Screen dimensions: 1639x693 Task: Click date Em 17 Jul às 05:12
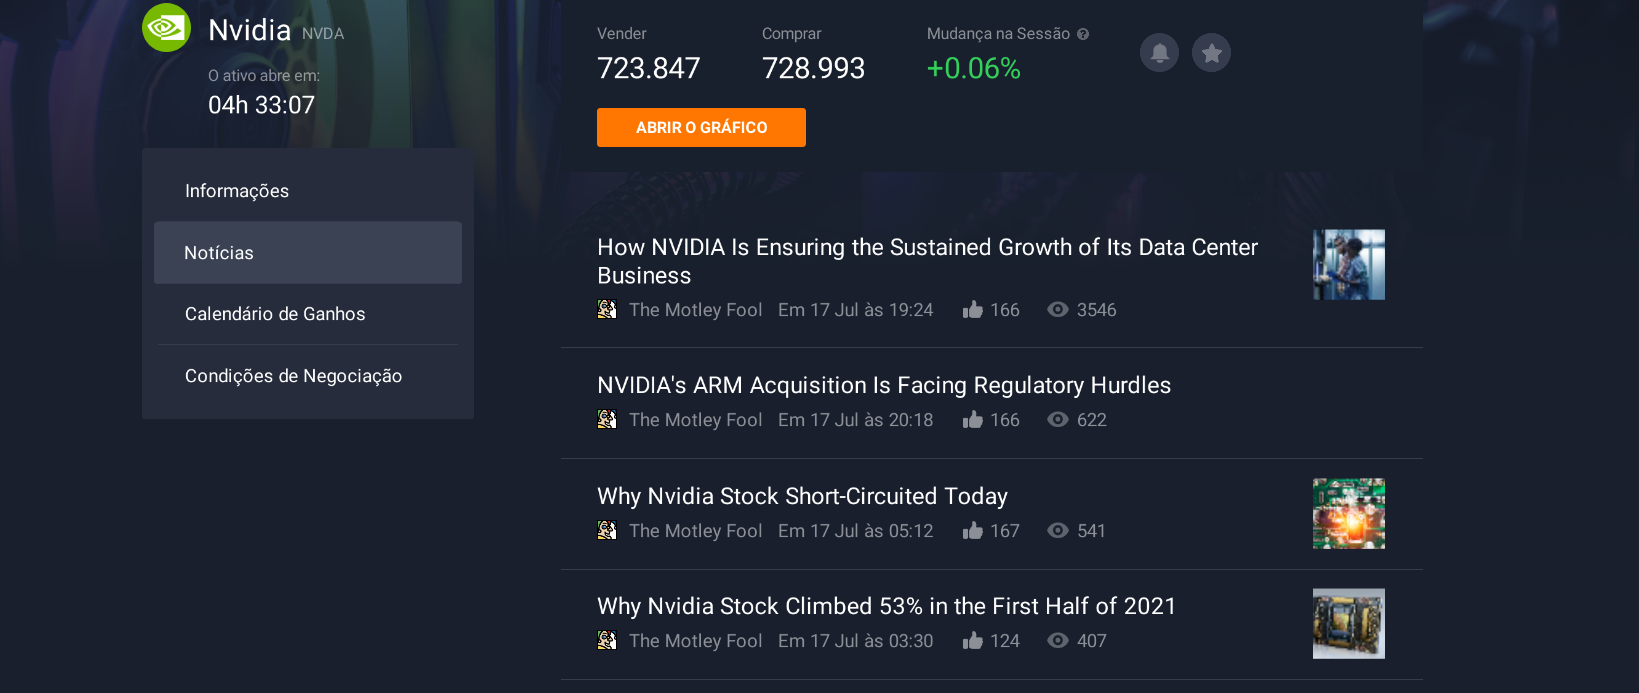(x=855, y=531)
